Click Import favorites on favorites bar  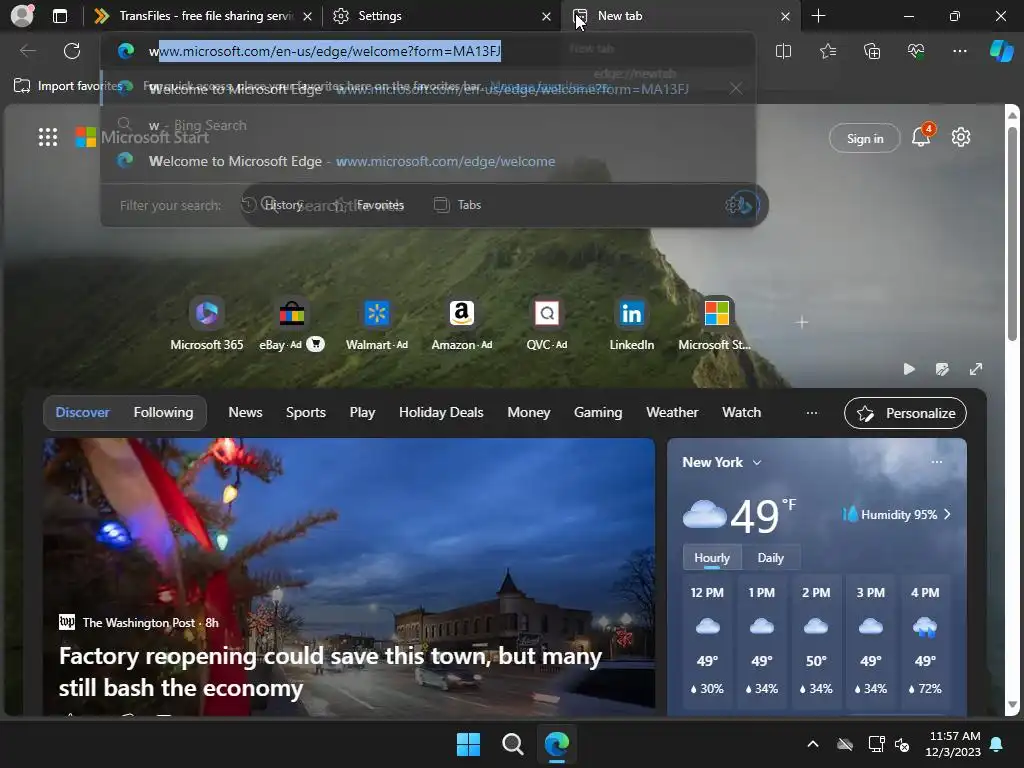[68, 86]
